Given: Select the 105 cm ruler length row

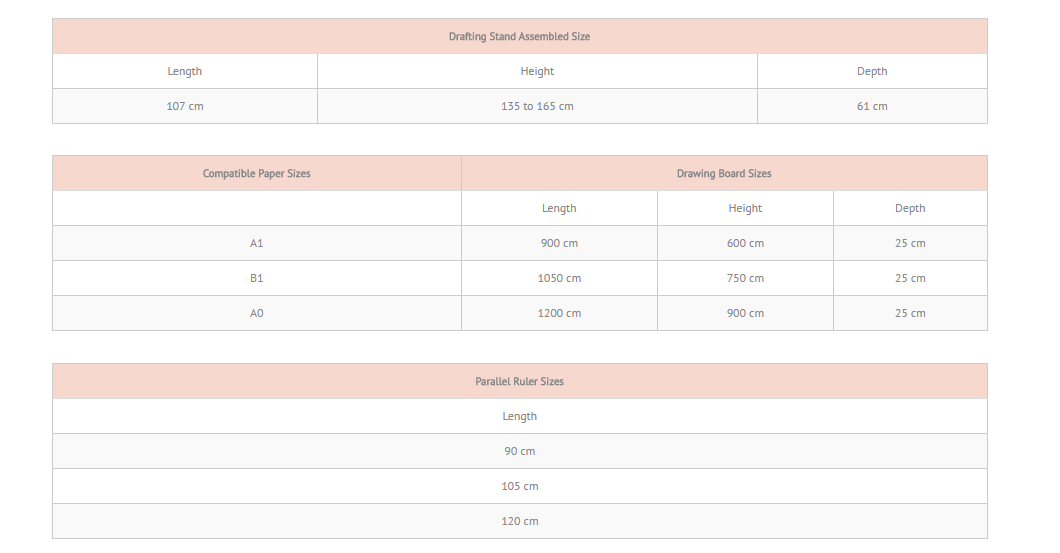Looking at the screenshot, I should click(x=519, y=486).
